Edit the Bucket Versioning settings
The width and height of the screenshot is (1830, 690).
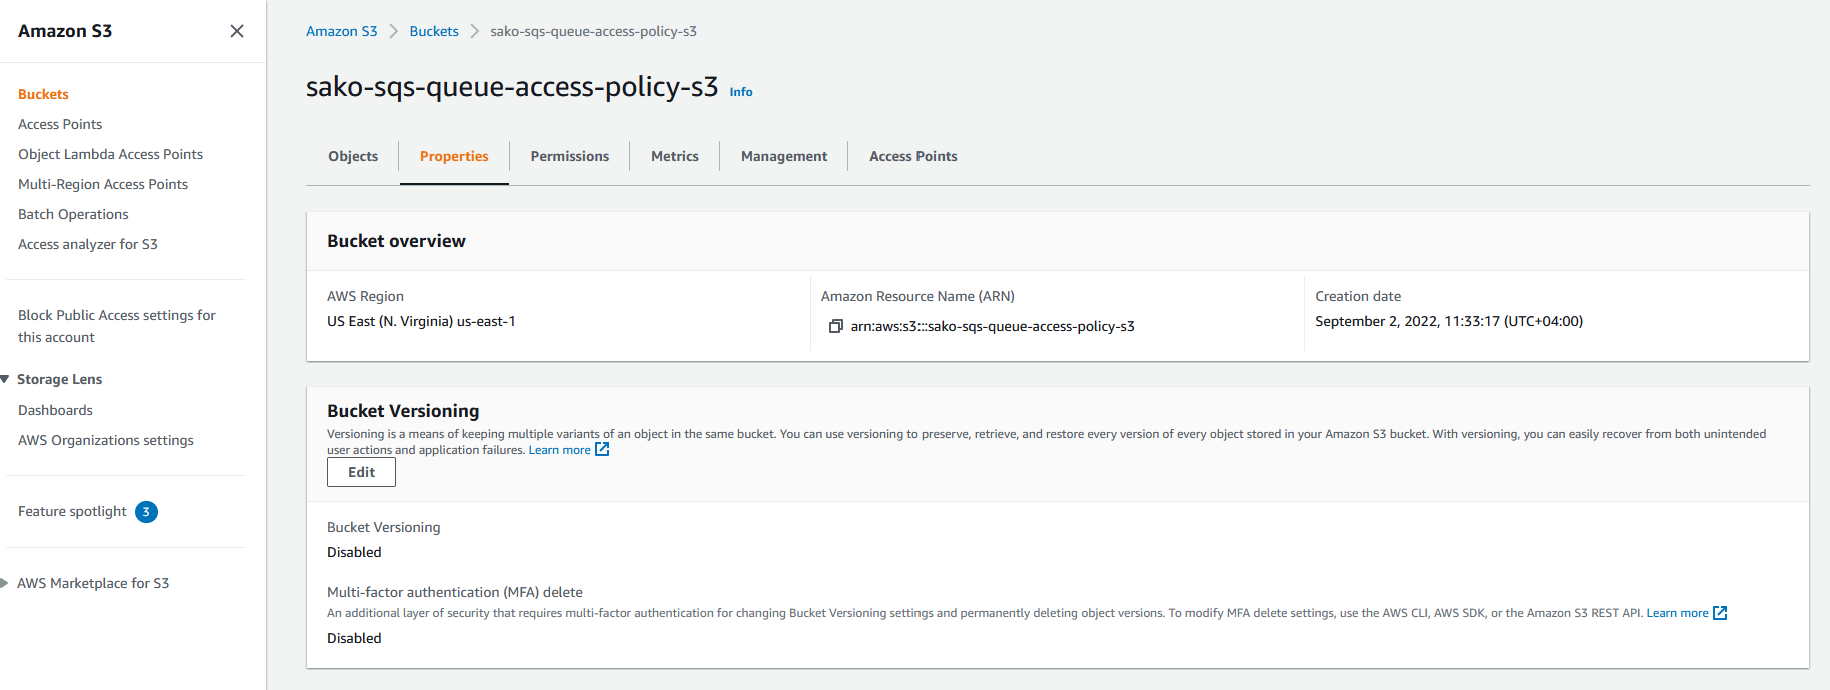(361, 472)
